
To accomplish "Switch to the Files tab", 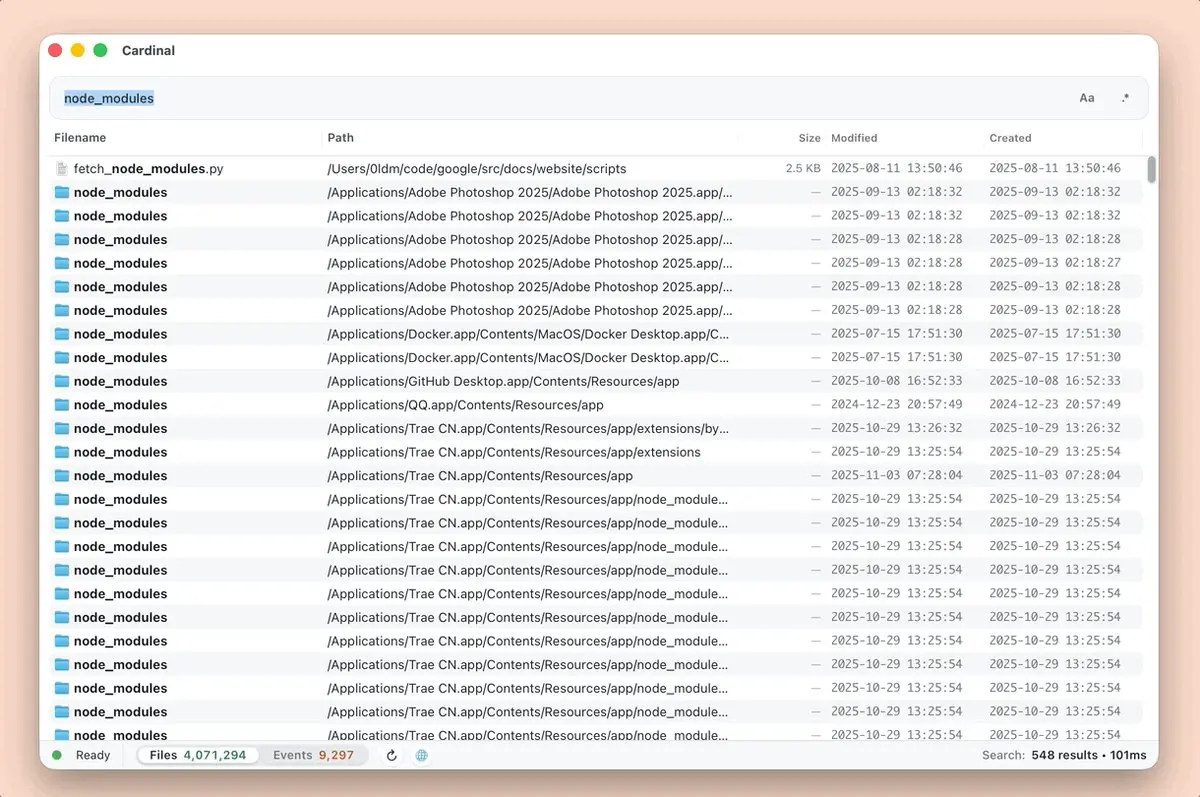I will pos(198,755).
